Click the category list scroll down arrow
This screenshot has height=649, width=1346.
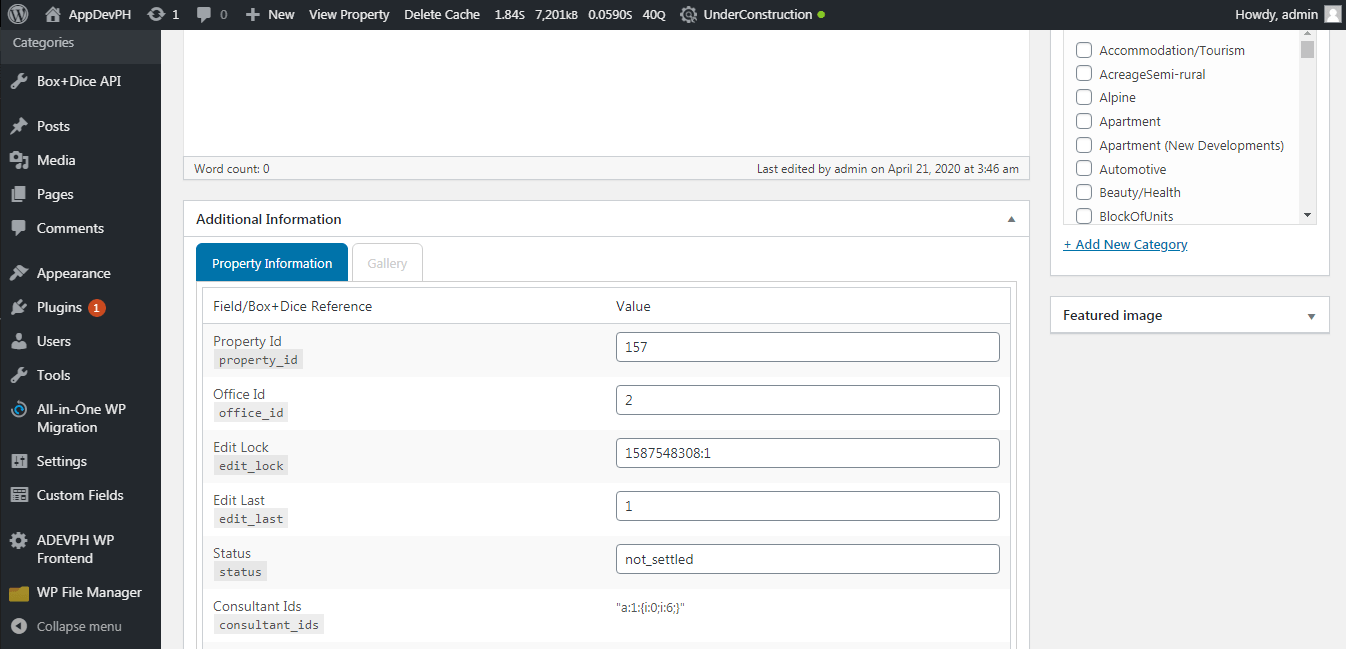pyautogui.click(x=1307, y=215)
